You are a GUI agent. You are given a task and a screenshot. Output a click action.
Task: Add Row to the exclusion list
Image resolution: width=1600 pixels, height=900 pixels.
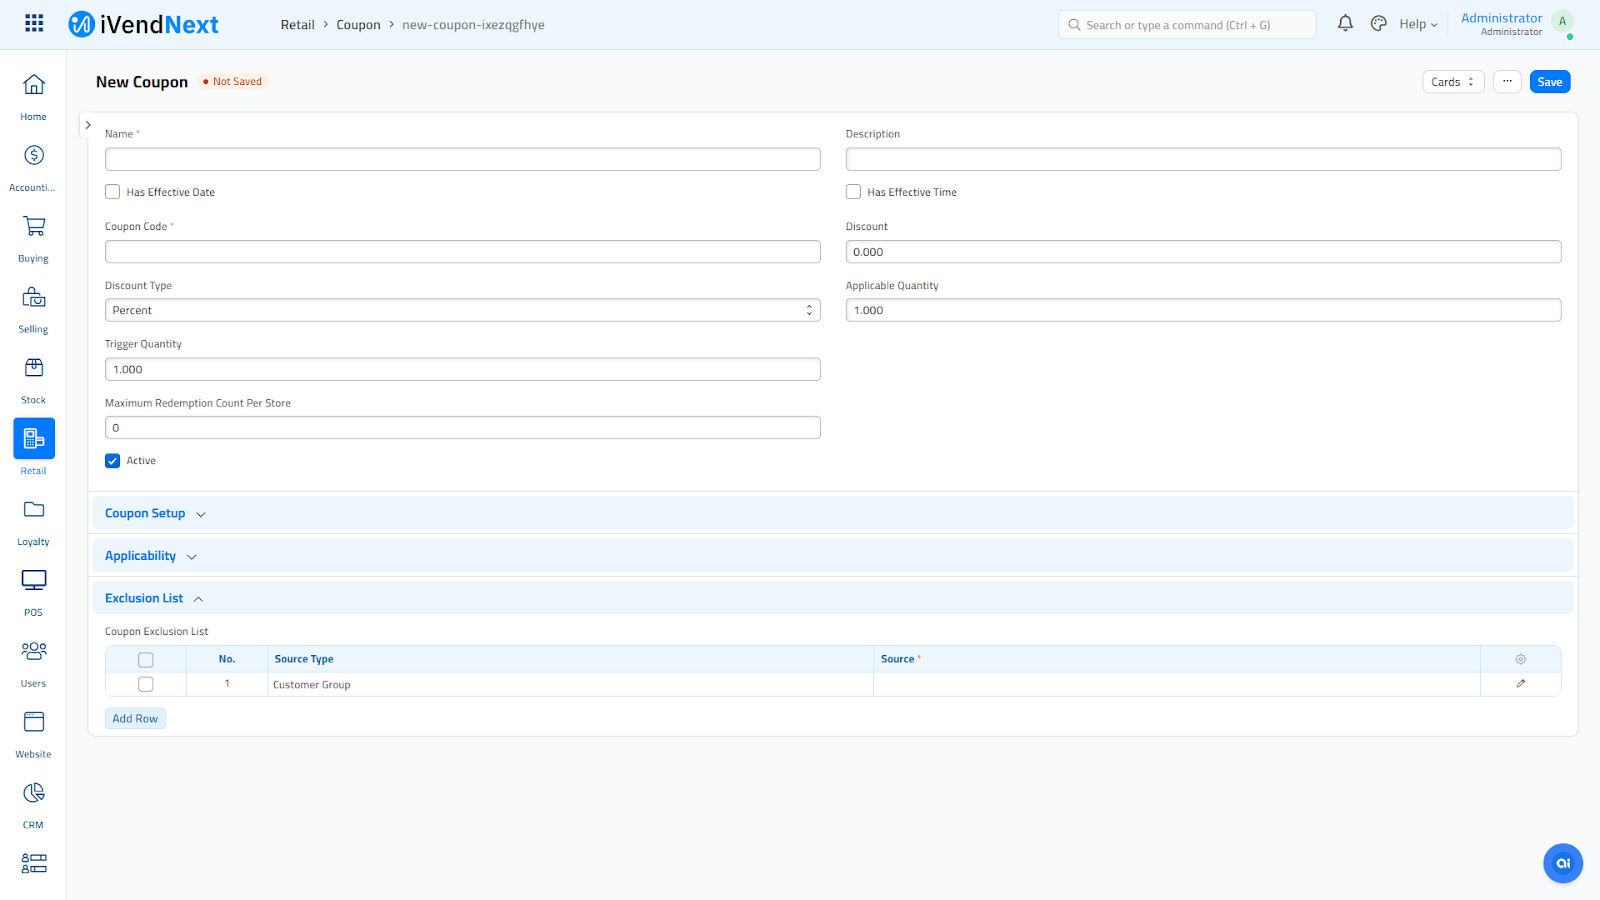pyautogui.click(x=135, y=719)
